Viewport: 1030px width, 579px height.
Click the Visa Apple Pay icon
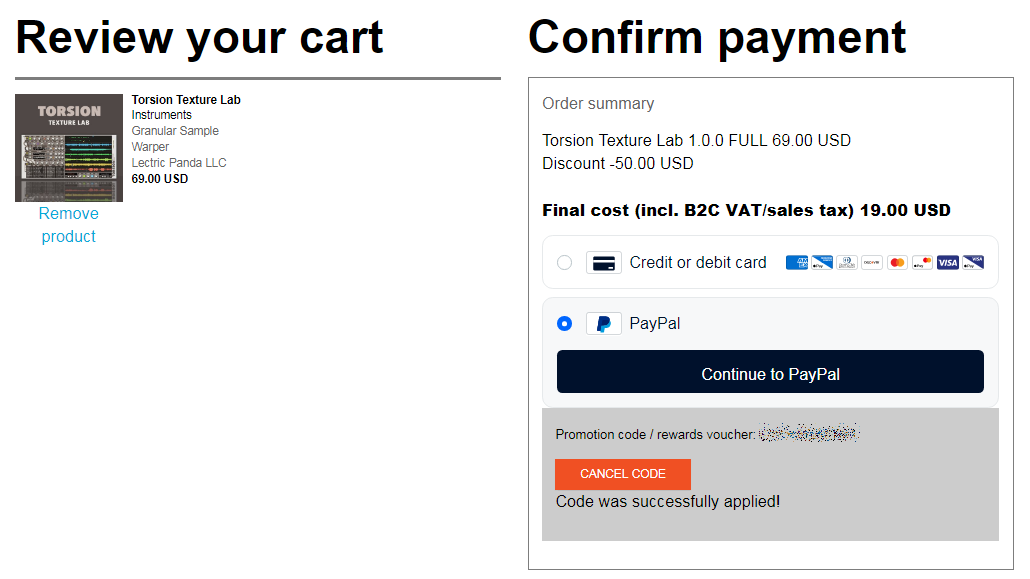[973, 263]
